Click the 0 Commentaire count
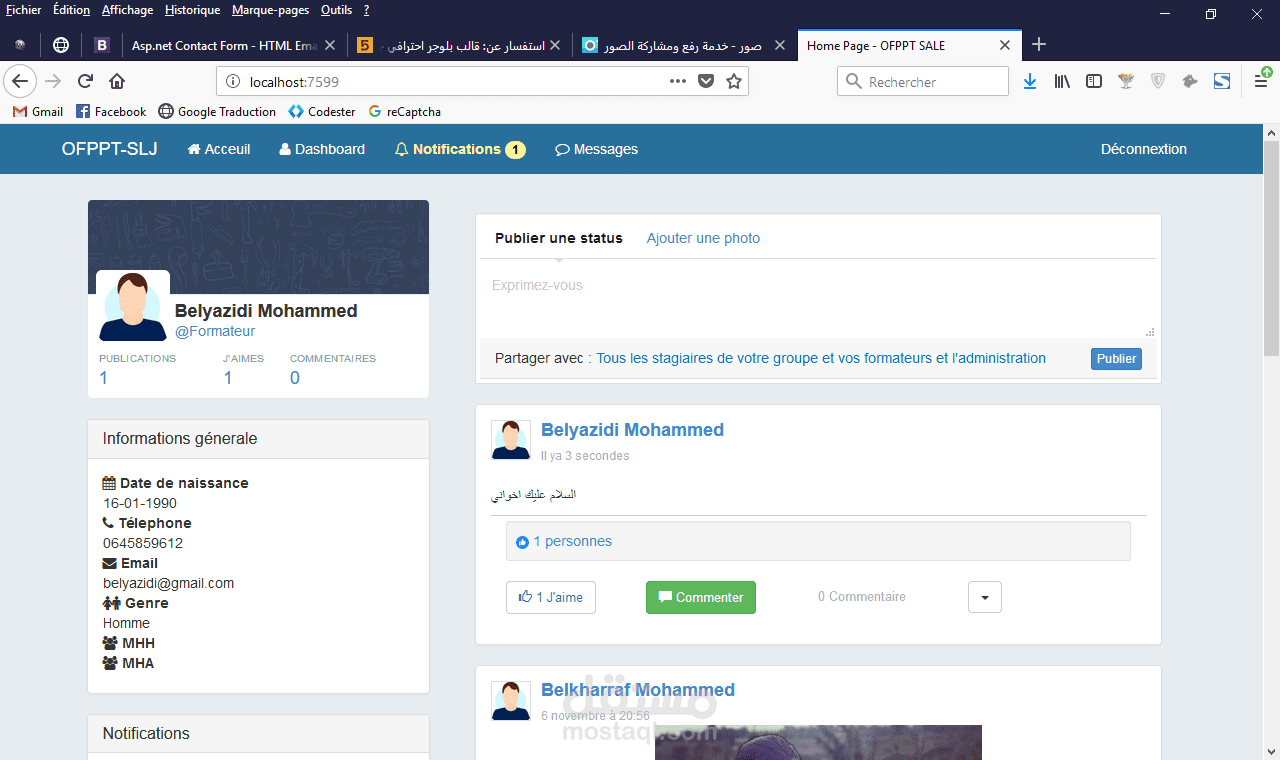Screen dimensions: 1280x760 [862, 596]
